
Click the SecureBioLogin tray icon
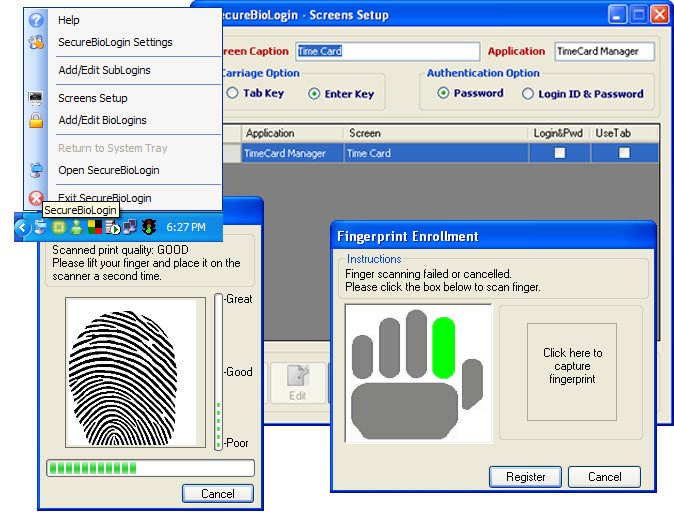pos(40,227)
